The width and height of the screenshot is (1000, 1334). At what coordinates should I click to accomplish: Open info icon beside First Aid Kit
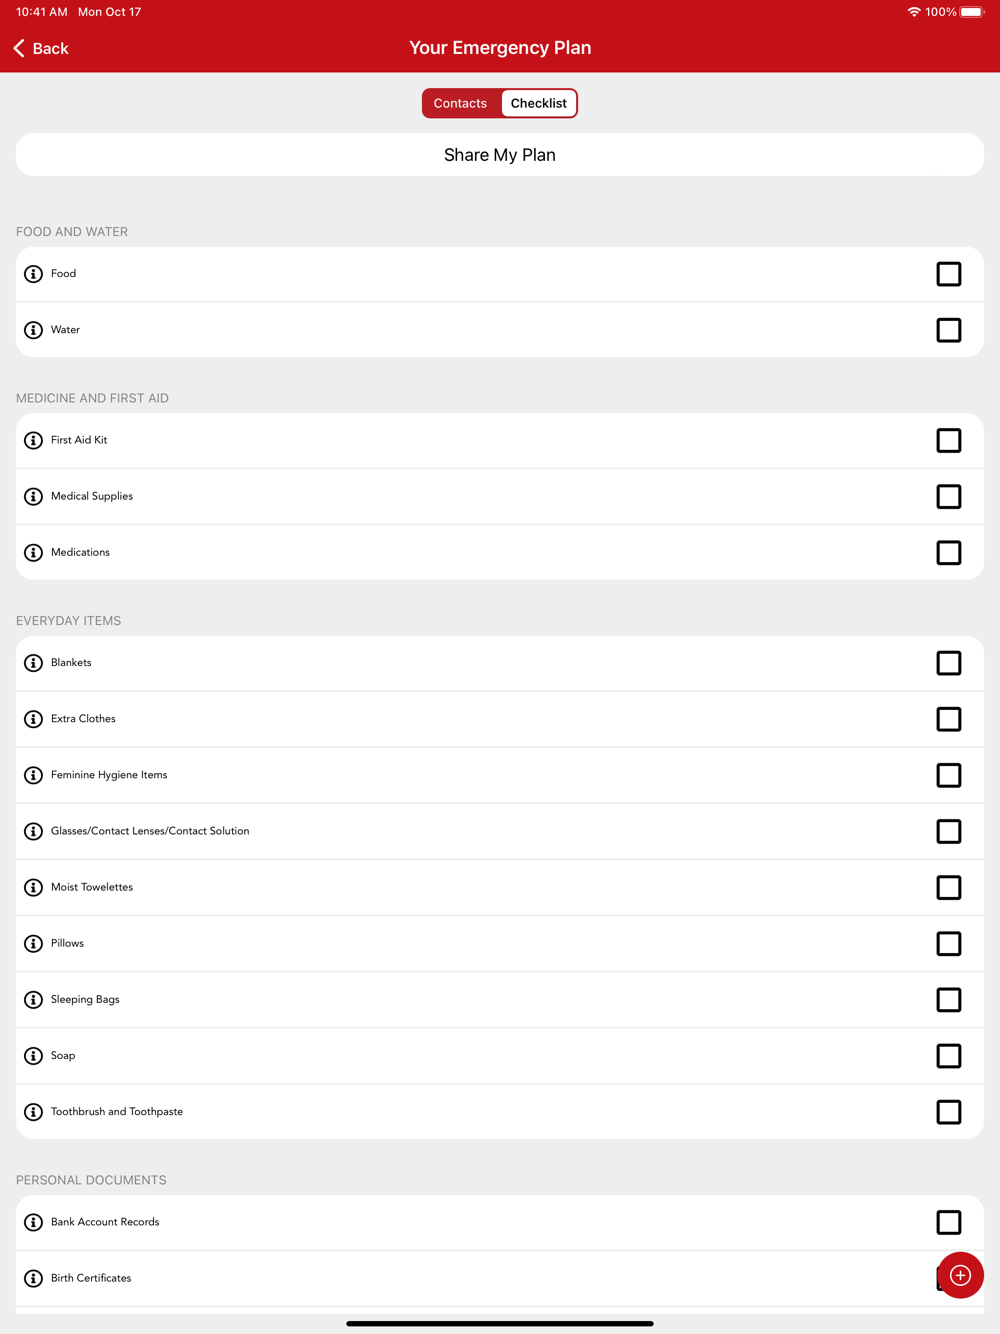pos(33,441)
